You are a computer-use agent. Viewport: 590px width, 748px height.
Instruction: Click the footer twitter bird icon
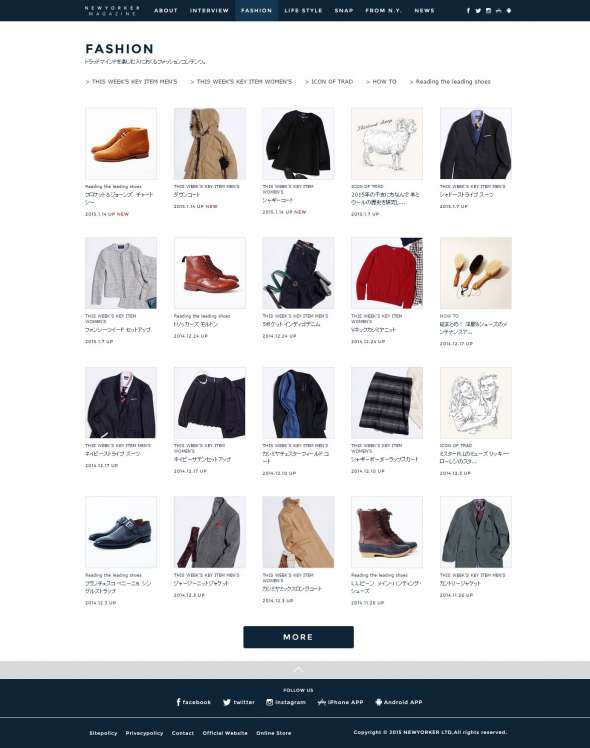click(x=227, y=702)
